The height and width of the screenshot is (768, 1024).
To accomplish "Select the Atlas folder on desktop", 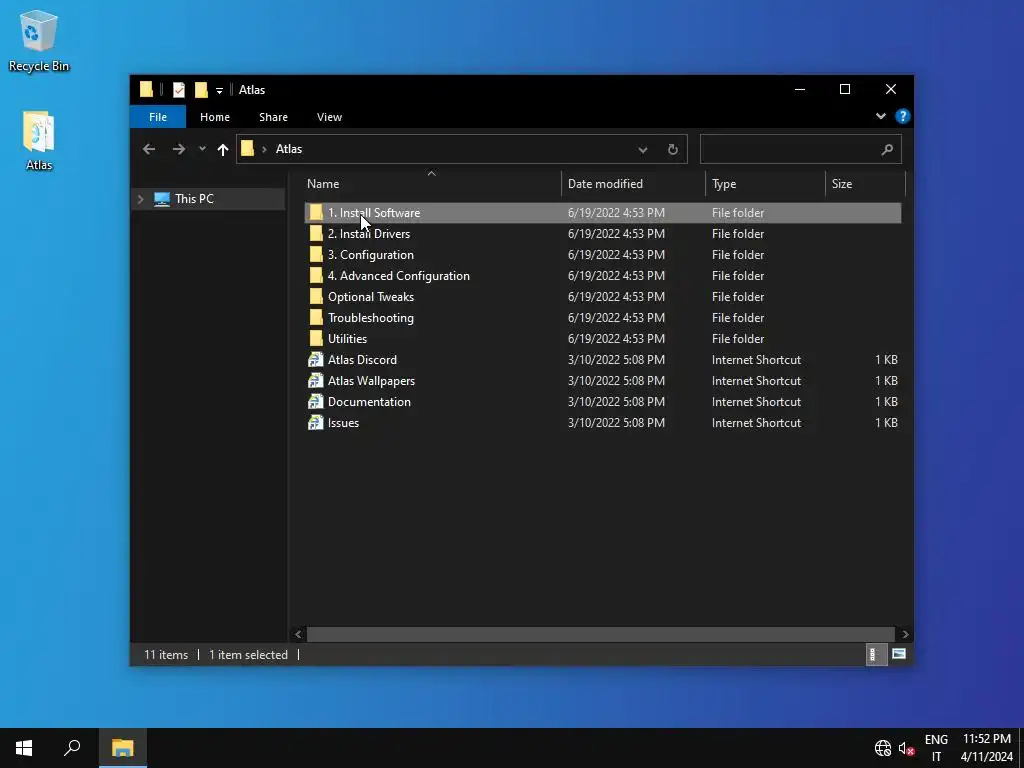I will (x=39, y=141).
